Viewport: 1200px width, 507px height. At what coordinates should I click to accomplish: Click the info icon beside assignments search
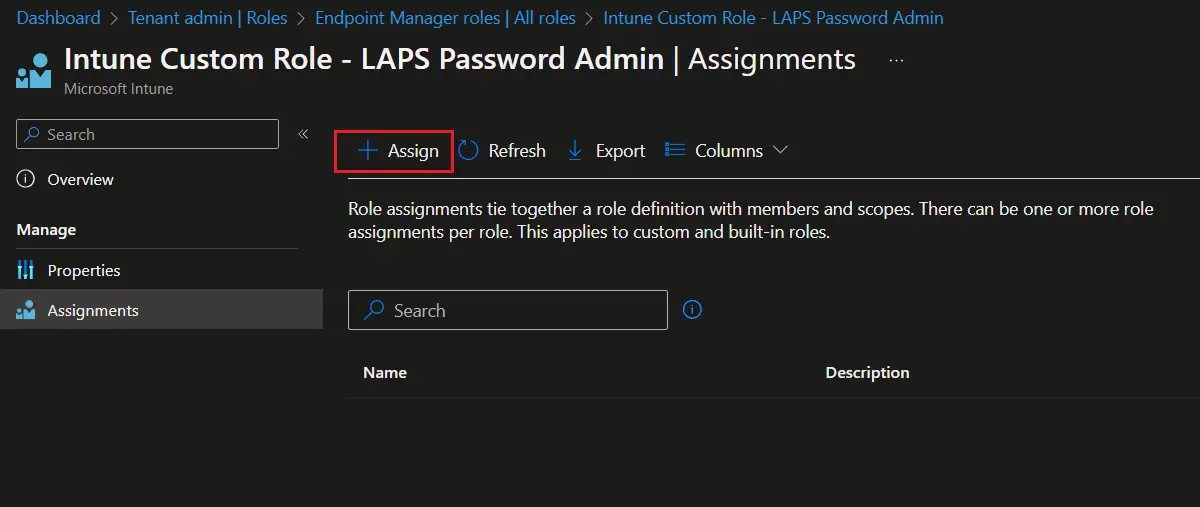click(692, 310)
